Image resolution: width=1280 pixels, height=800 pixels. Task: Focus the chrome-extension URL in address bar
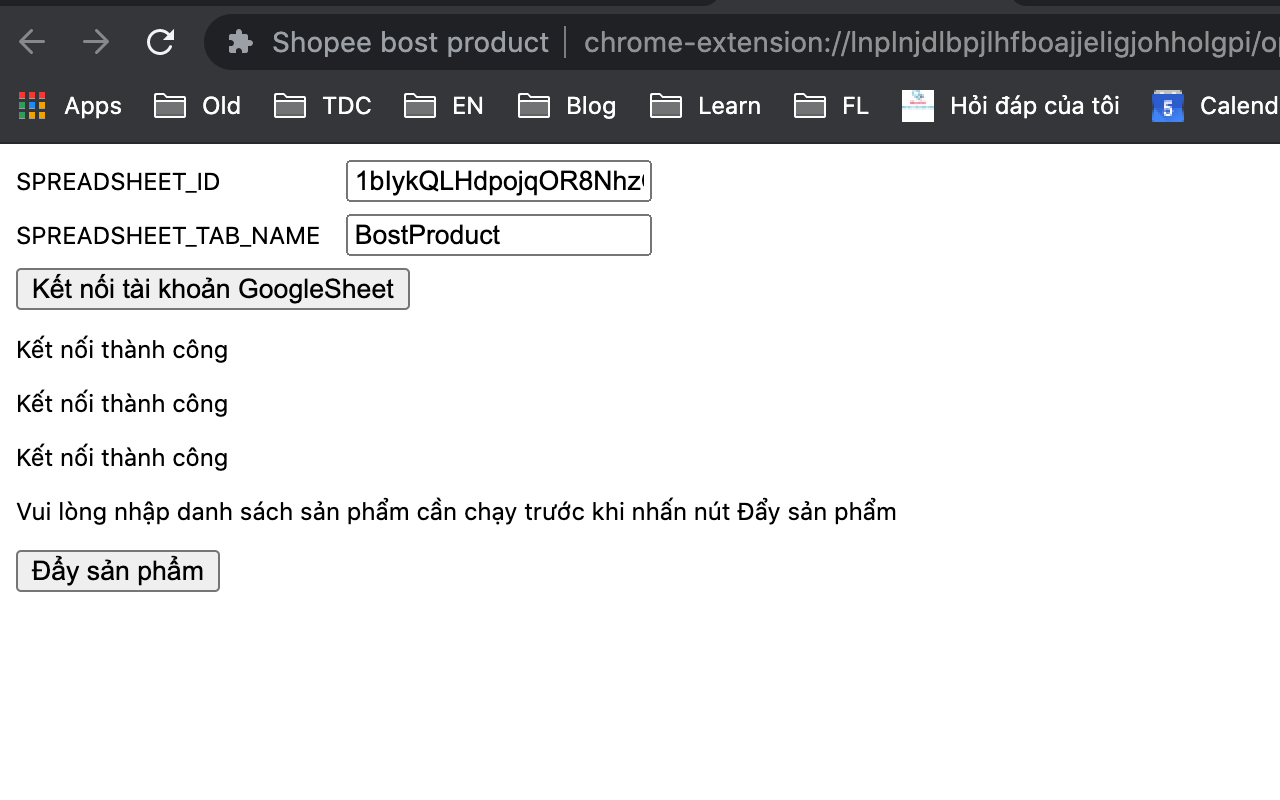[x=931, y=42]
